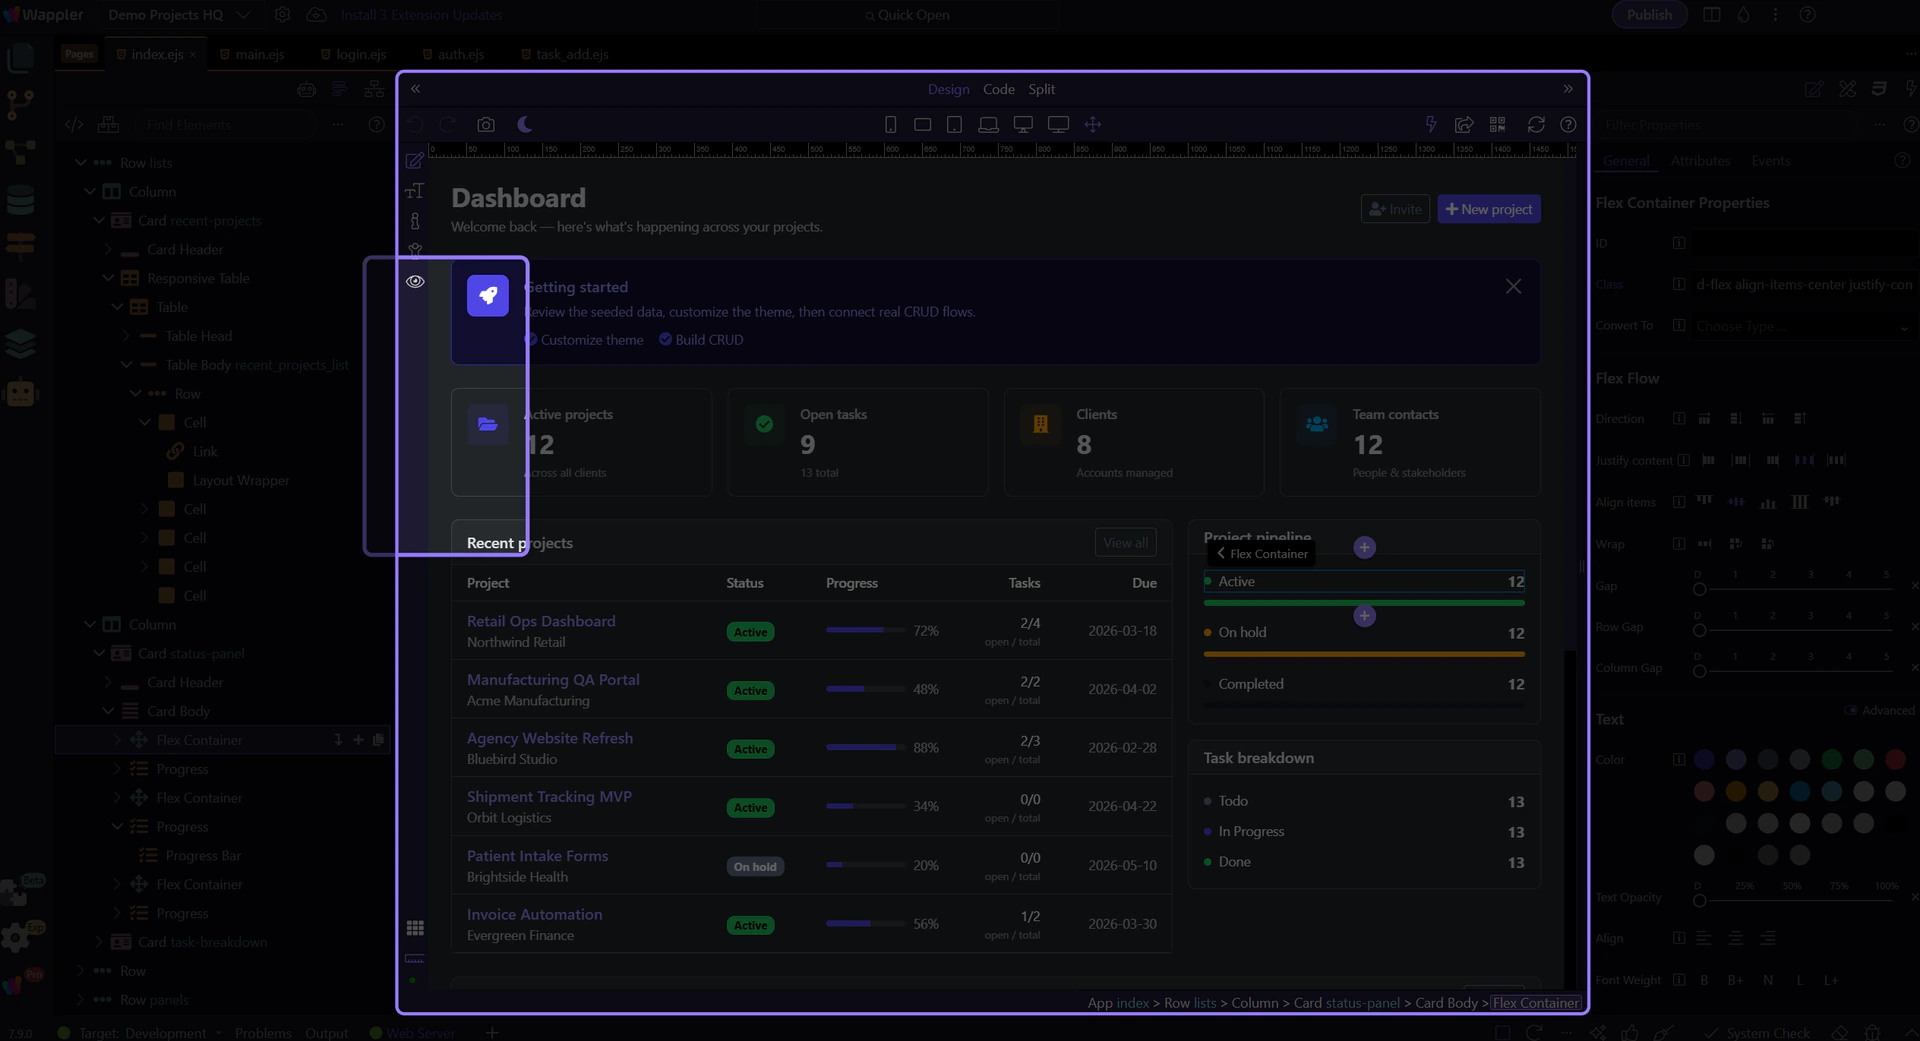This screenshot has height=1041, width=1920.
Task: Collapse the left panel with double chevron
Action: (416, 89)
